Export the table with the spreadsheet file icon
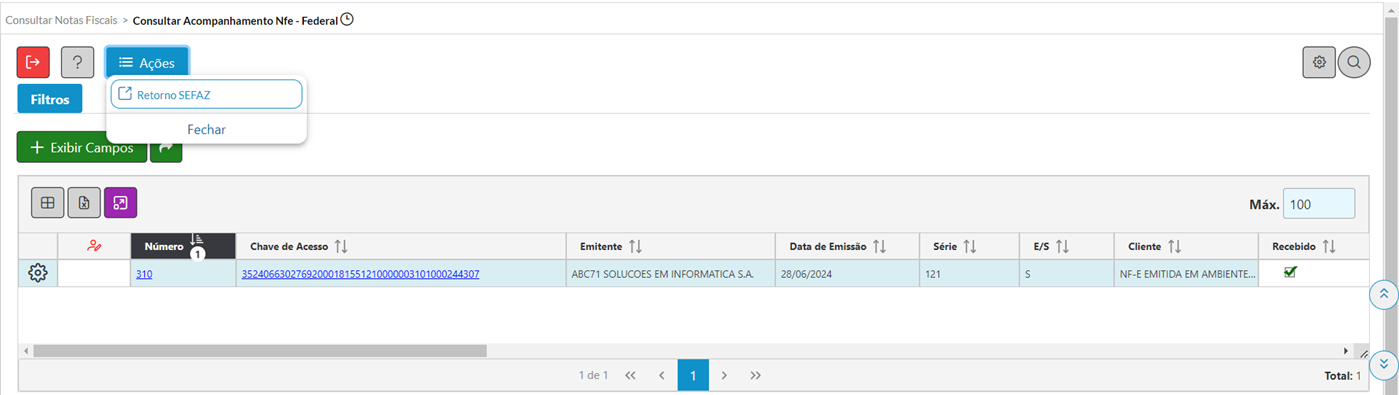Image resolution: width=1399 pixels, height=395 pixels. pyautogui.click(x=84, y=203)
